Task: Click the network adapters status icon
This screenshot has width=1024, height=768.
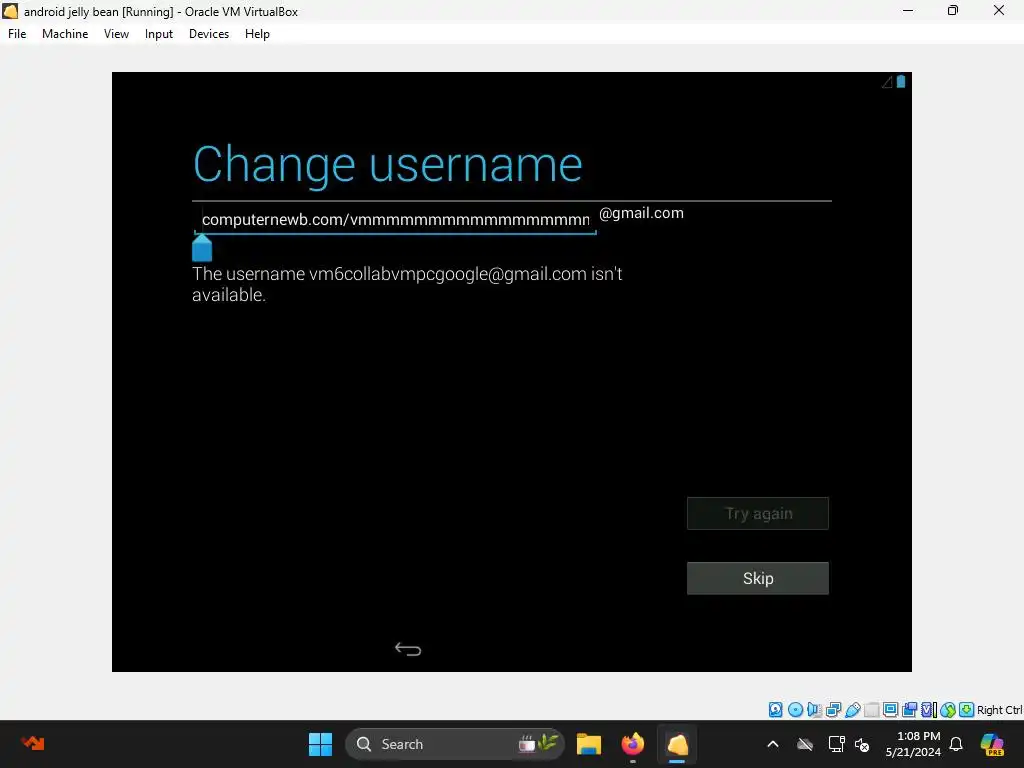Action: [x=833, y=710]
